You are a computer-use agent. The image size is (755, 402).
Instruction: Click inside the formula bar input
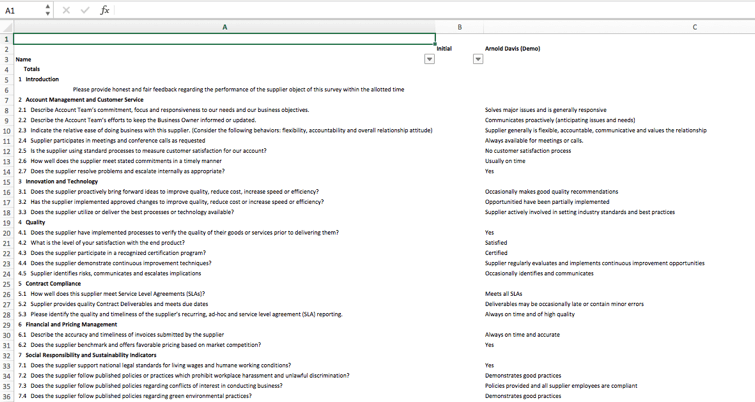(433, 10)
